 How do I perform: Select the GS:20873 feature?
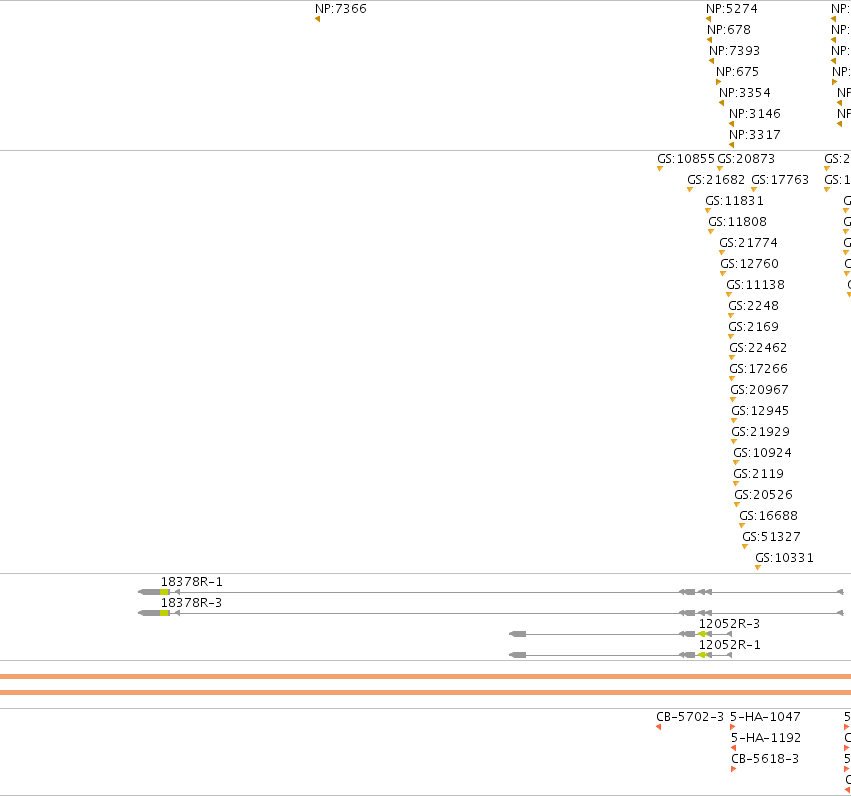(746, 159)
